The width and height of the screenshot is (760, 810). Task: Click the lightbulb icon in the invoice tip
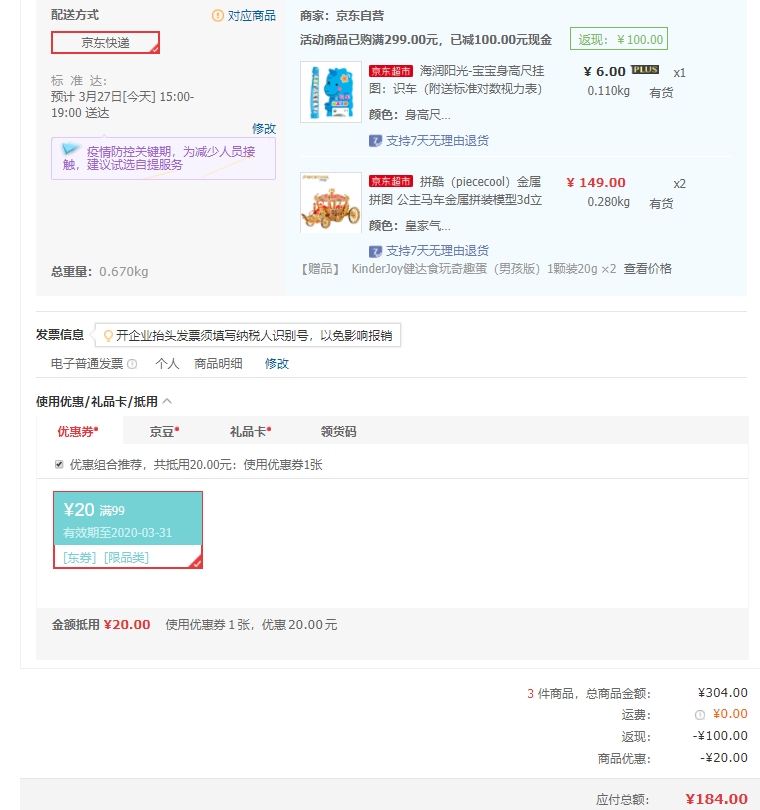pos(108,336)
